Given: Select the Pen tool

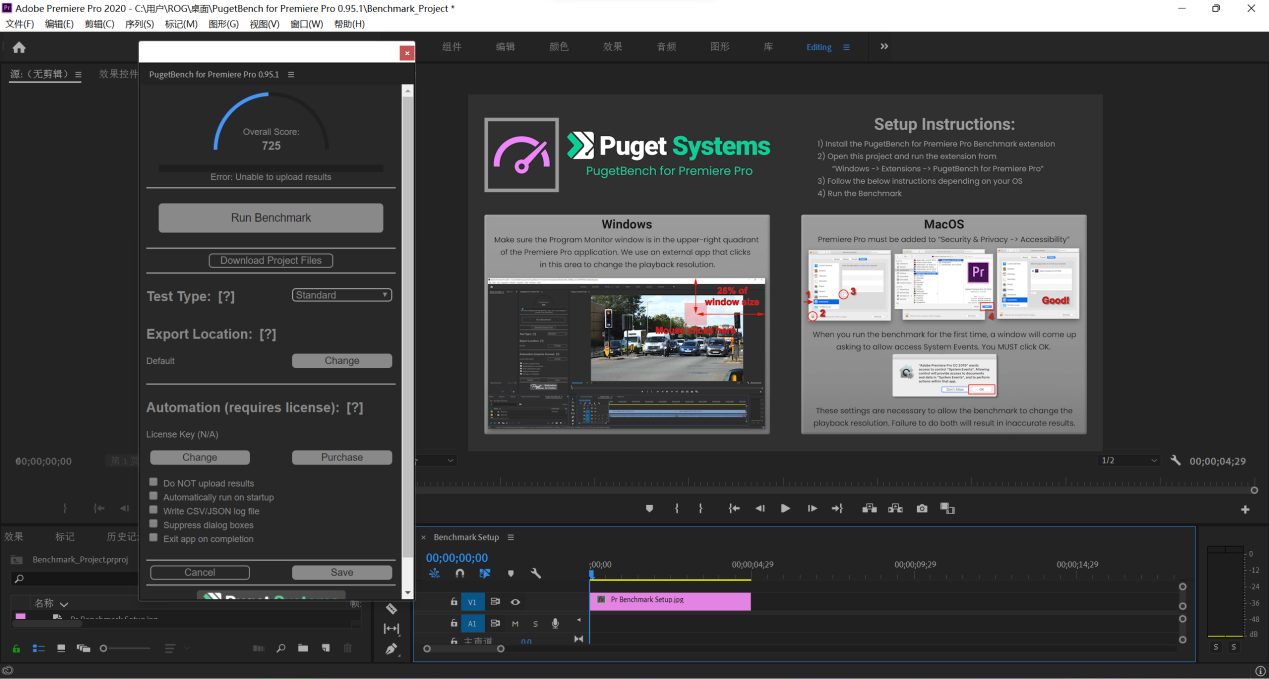Looking at the screenshot, I should click(x=391, y=648).
